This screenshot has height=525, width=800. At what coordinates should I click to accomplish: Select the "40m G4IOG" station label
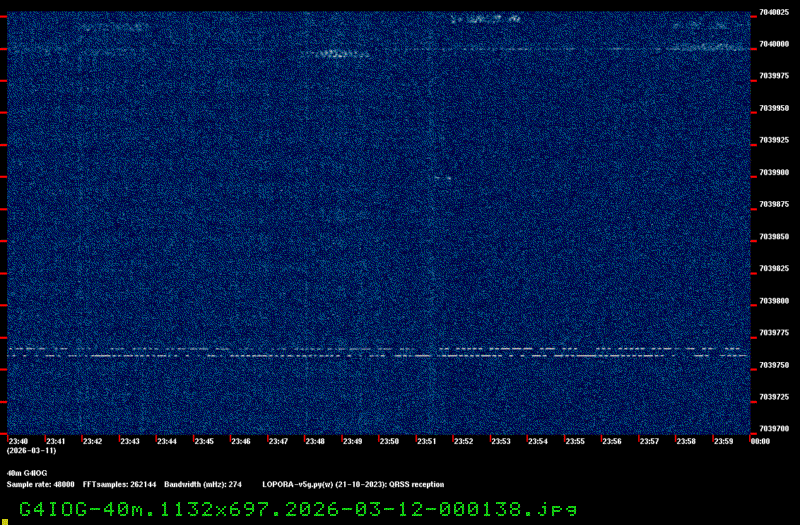(x=27, y=473)
